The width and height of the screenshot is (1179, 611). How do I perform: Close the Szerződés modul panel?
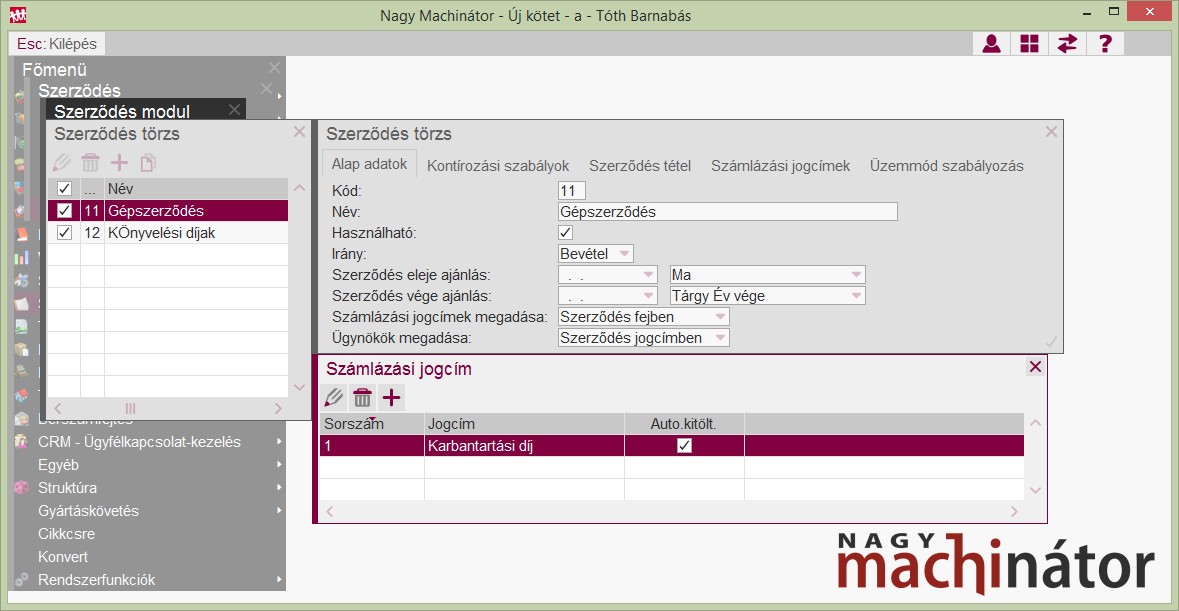point(235,110)
